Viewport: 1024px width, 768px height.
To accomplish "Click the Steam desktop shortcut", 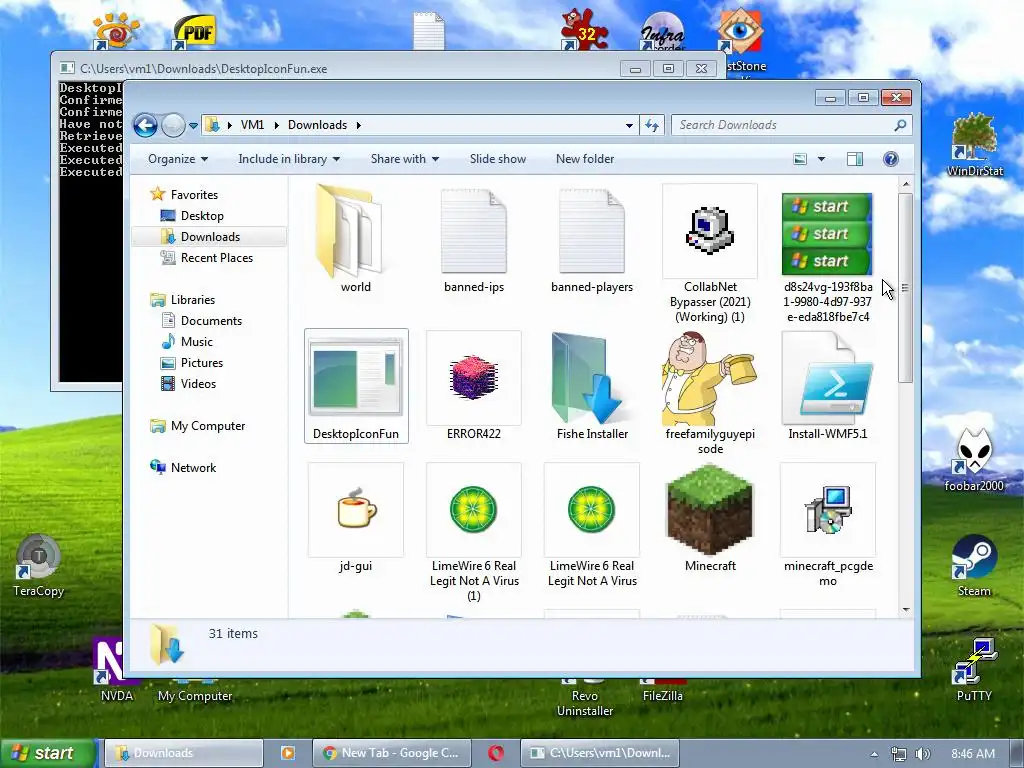I will pos(974,566).
